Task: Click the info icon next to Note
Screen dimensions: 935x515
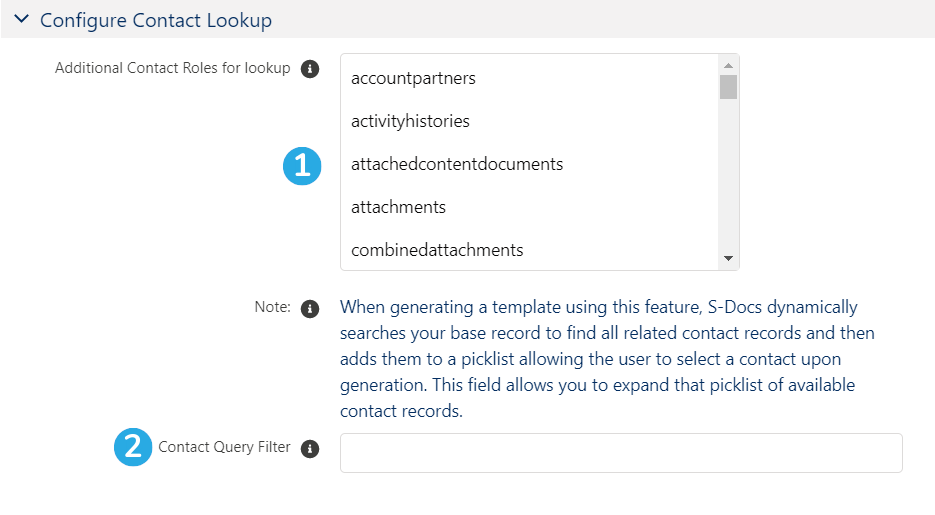Action: pyautogui.click(x=309, y=309)
